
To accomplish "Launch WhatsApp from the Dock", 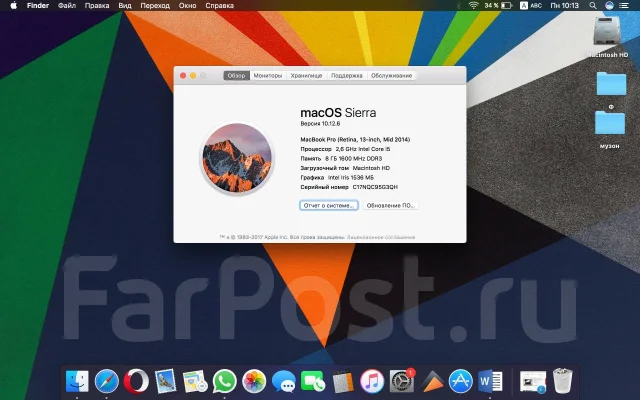I will click(224, 381).
